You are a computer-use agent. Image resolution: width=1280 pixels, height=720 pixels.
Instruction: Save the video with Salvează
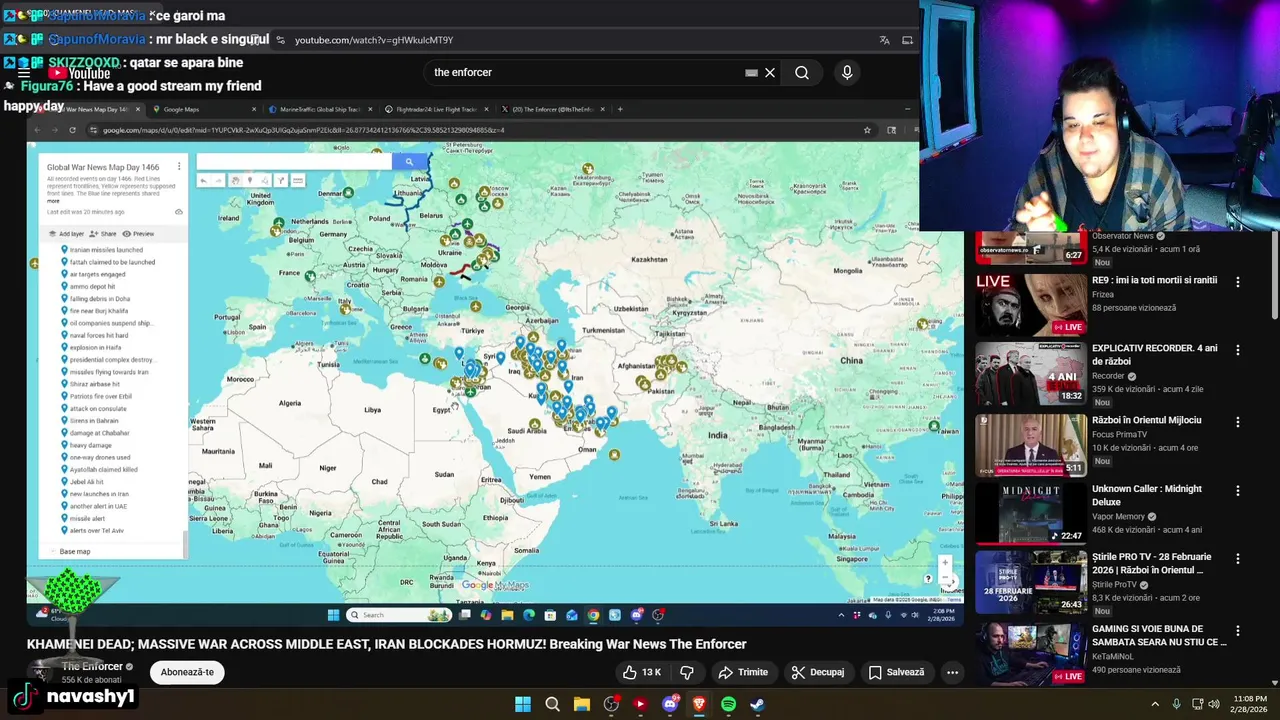[897, 673]
